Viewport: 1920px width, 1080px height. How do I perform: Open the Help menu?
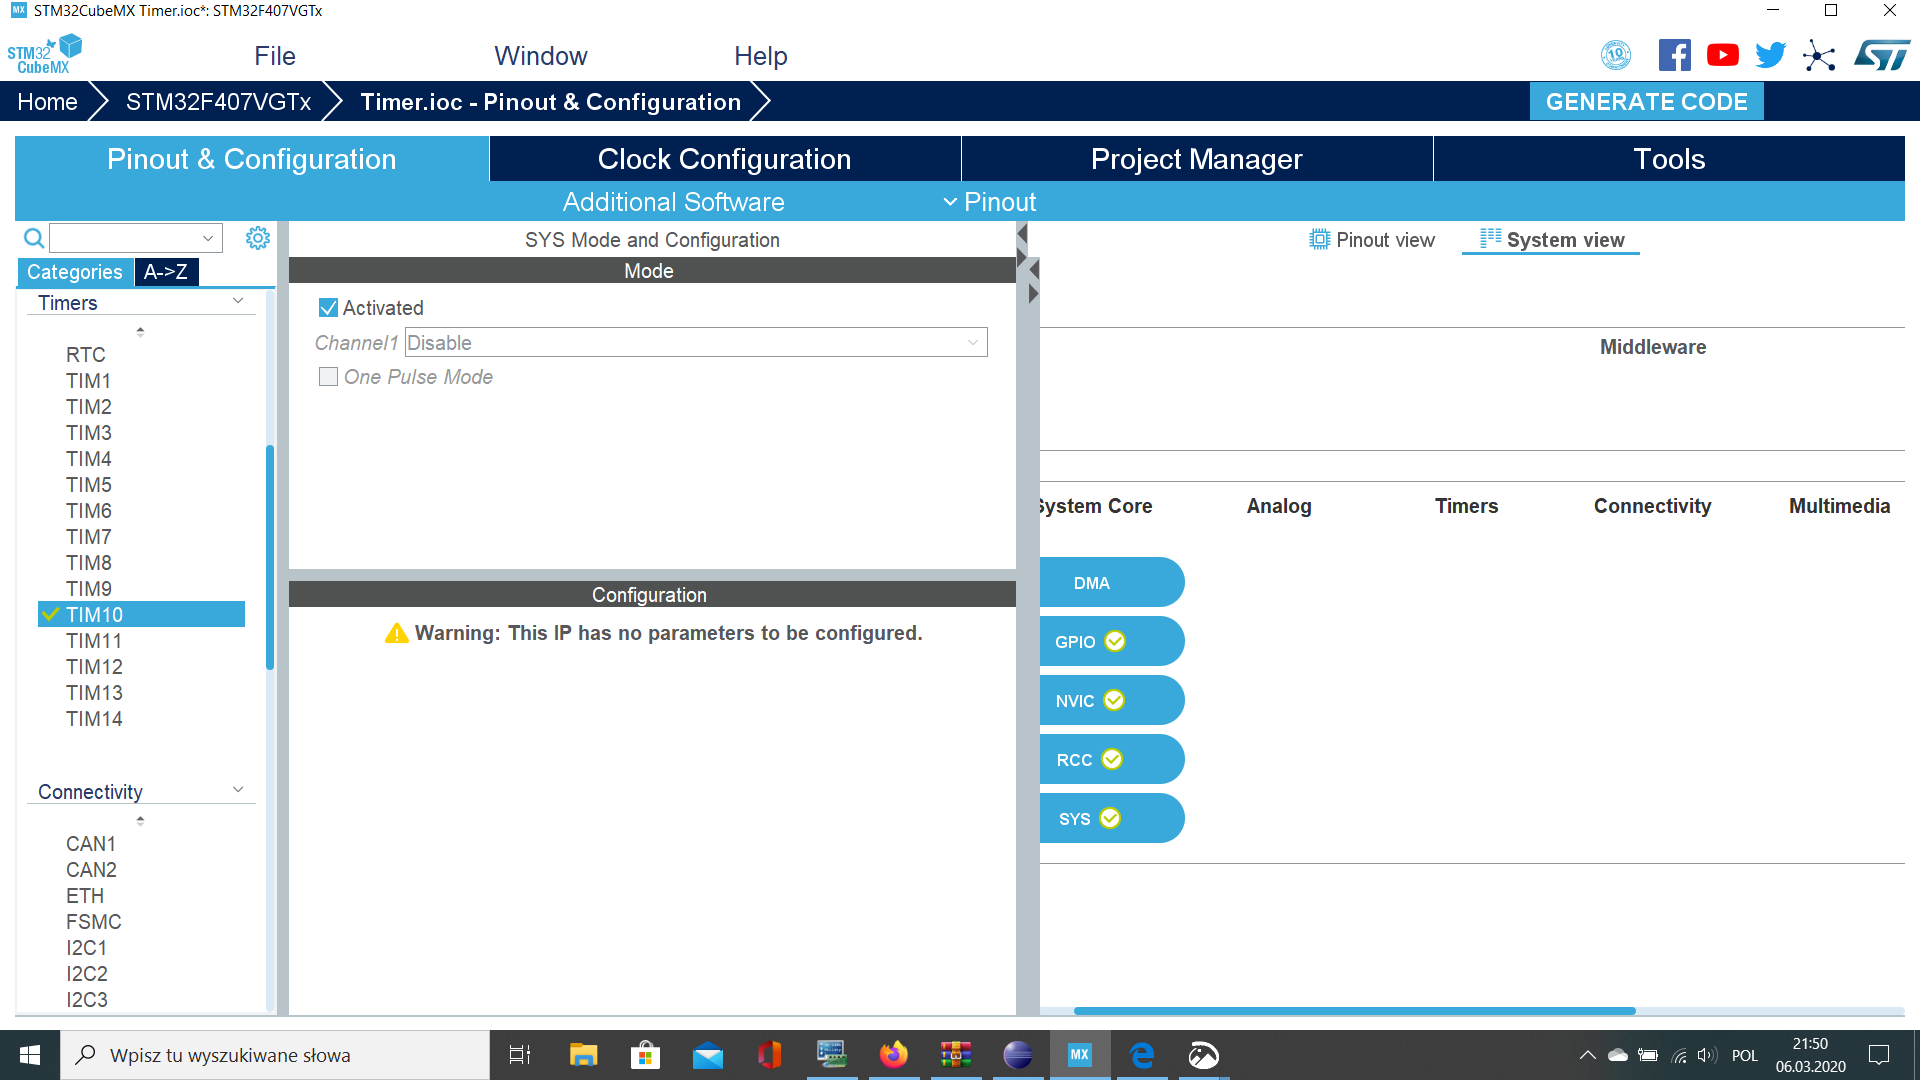(761, 56)
